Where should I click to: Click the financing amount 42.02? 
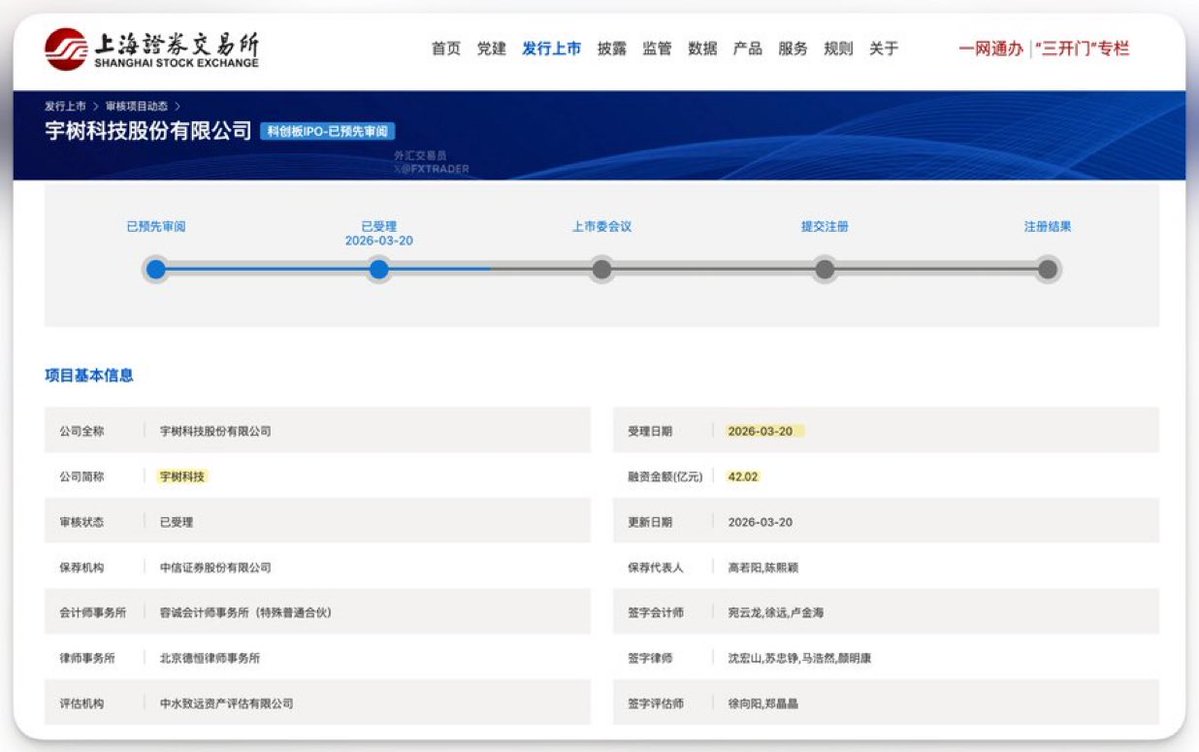(x=742, y=477)
